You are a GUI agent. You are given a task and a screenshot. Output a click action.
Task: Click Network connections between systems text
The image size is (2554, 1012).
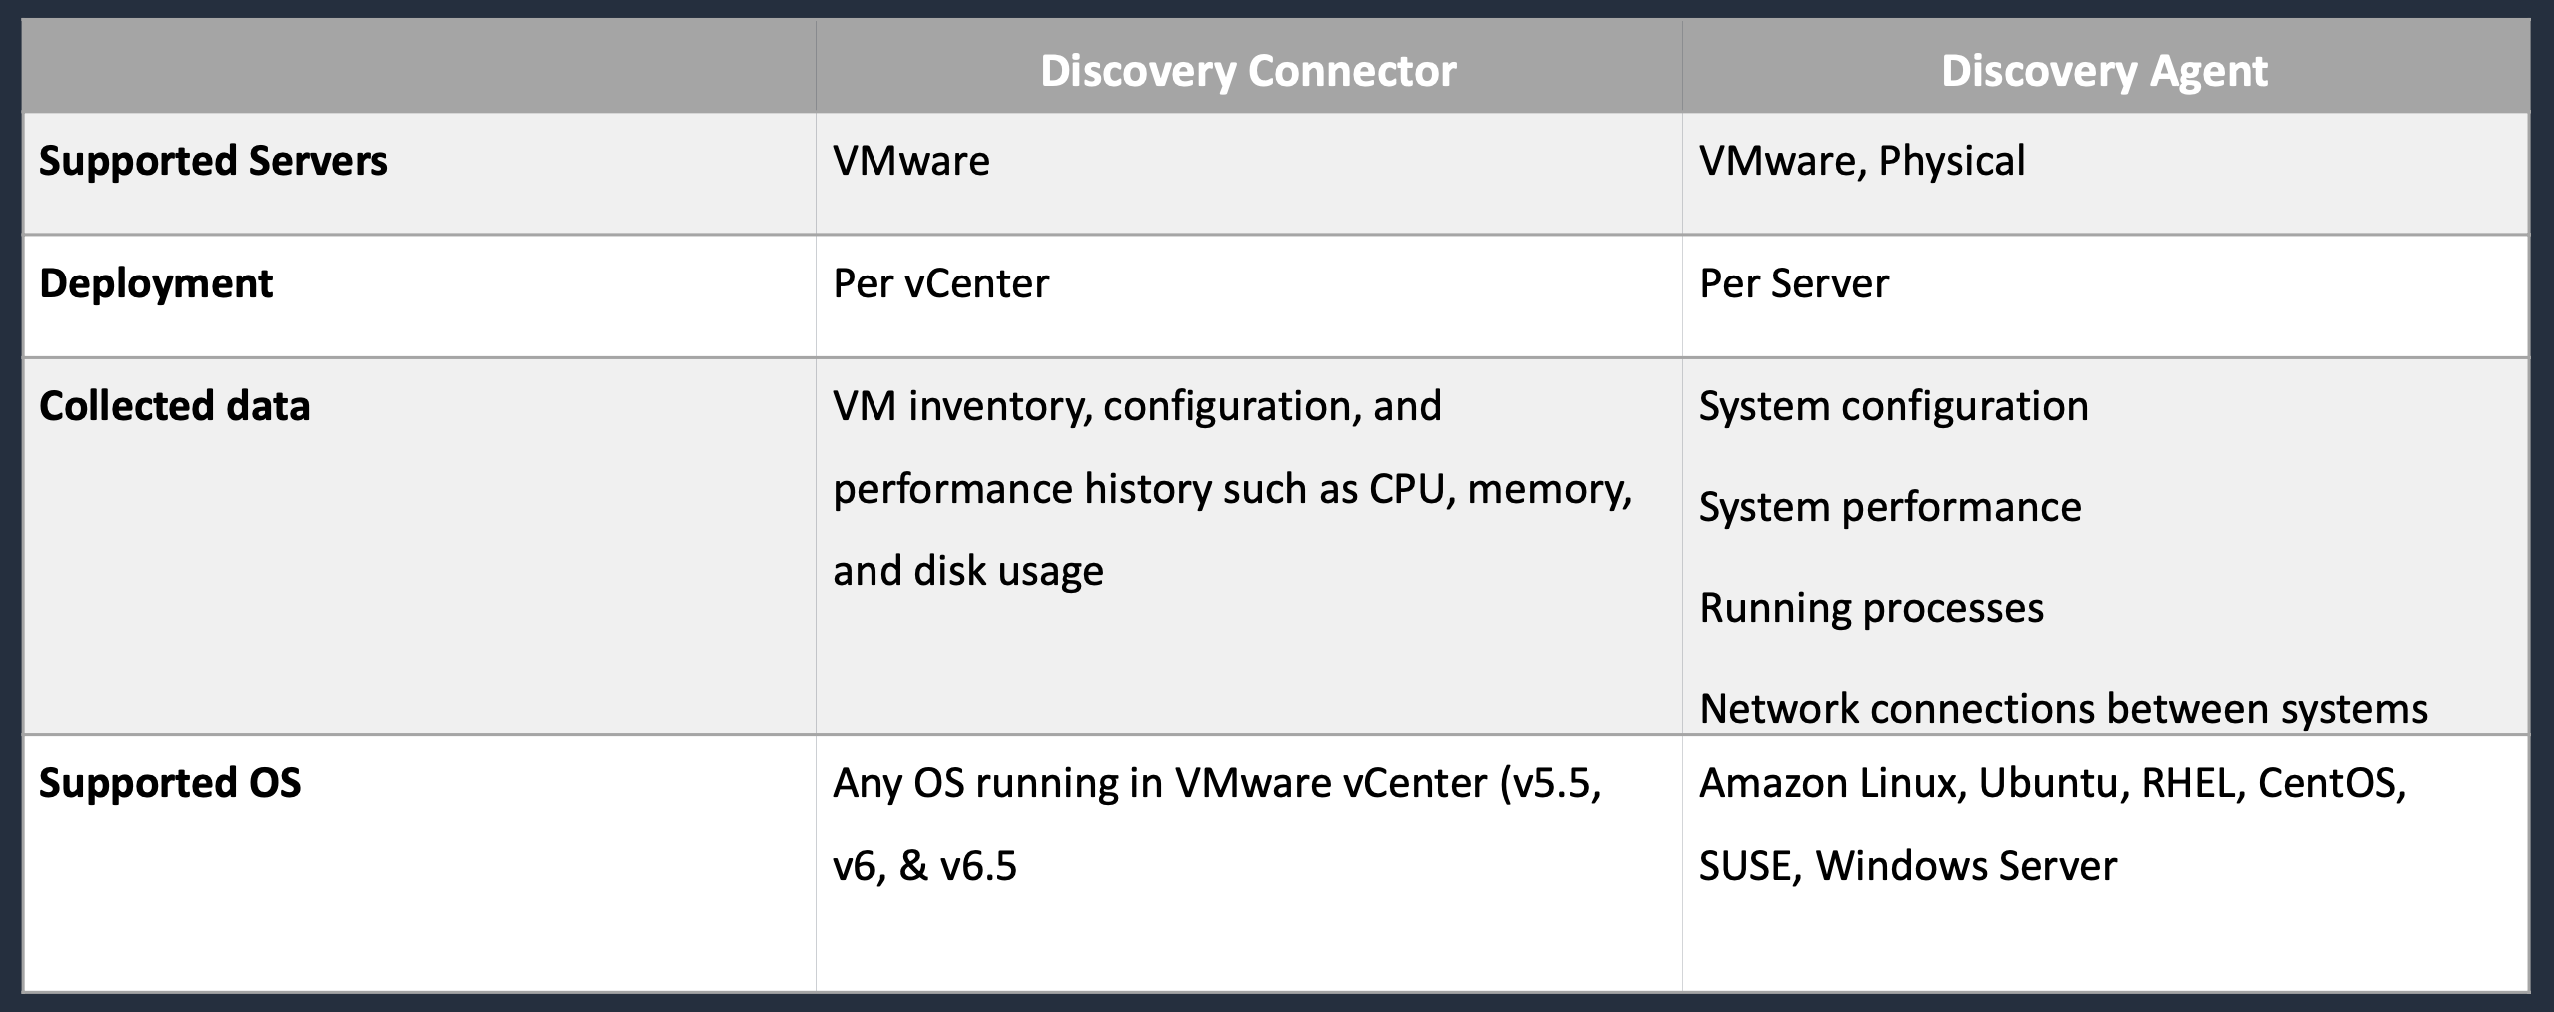coord(2063,709)
